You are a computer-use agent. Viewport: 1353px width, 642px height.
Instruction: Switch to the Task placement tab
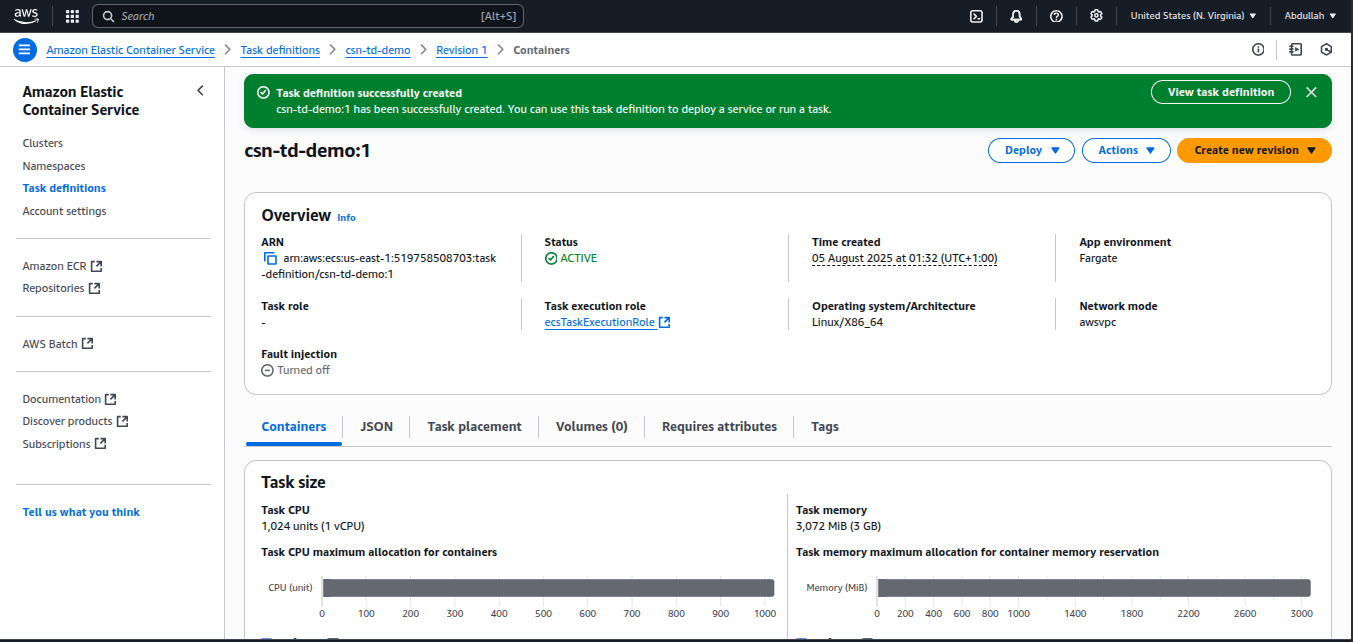(x=474, y=427)
